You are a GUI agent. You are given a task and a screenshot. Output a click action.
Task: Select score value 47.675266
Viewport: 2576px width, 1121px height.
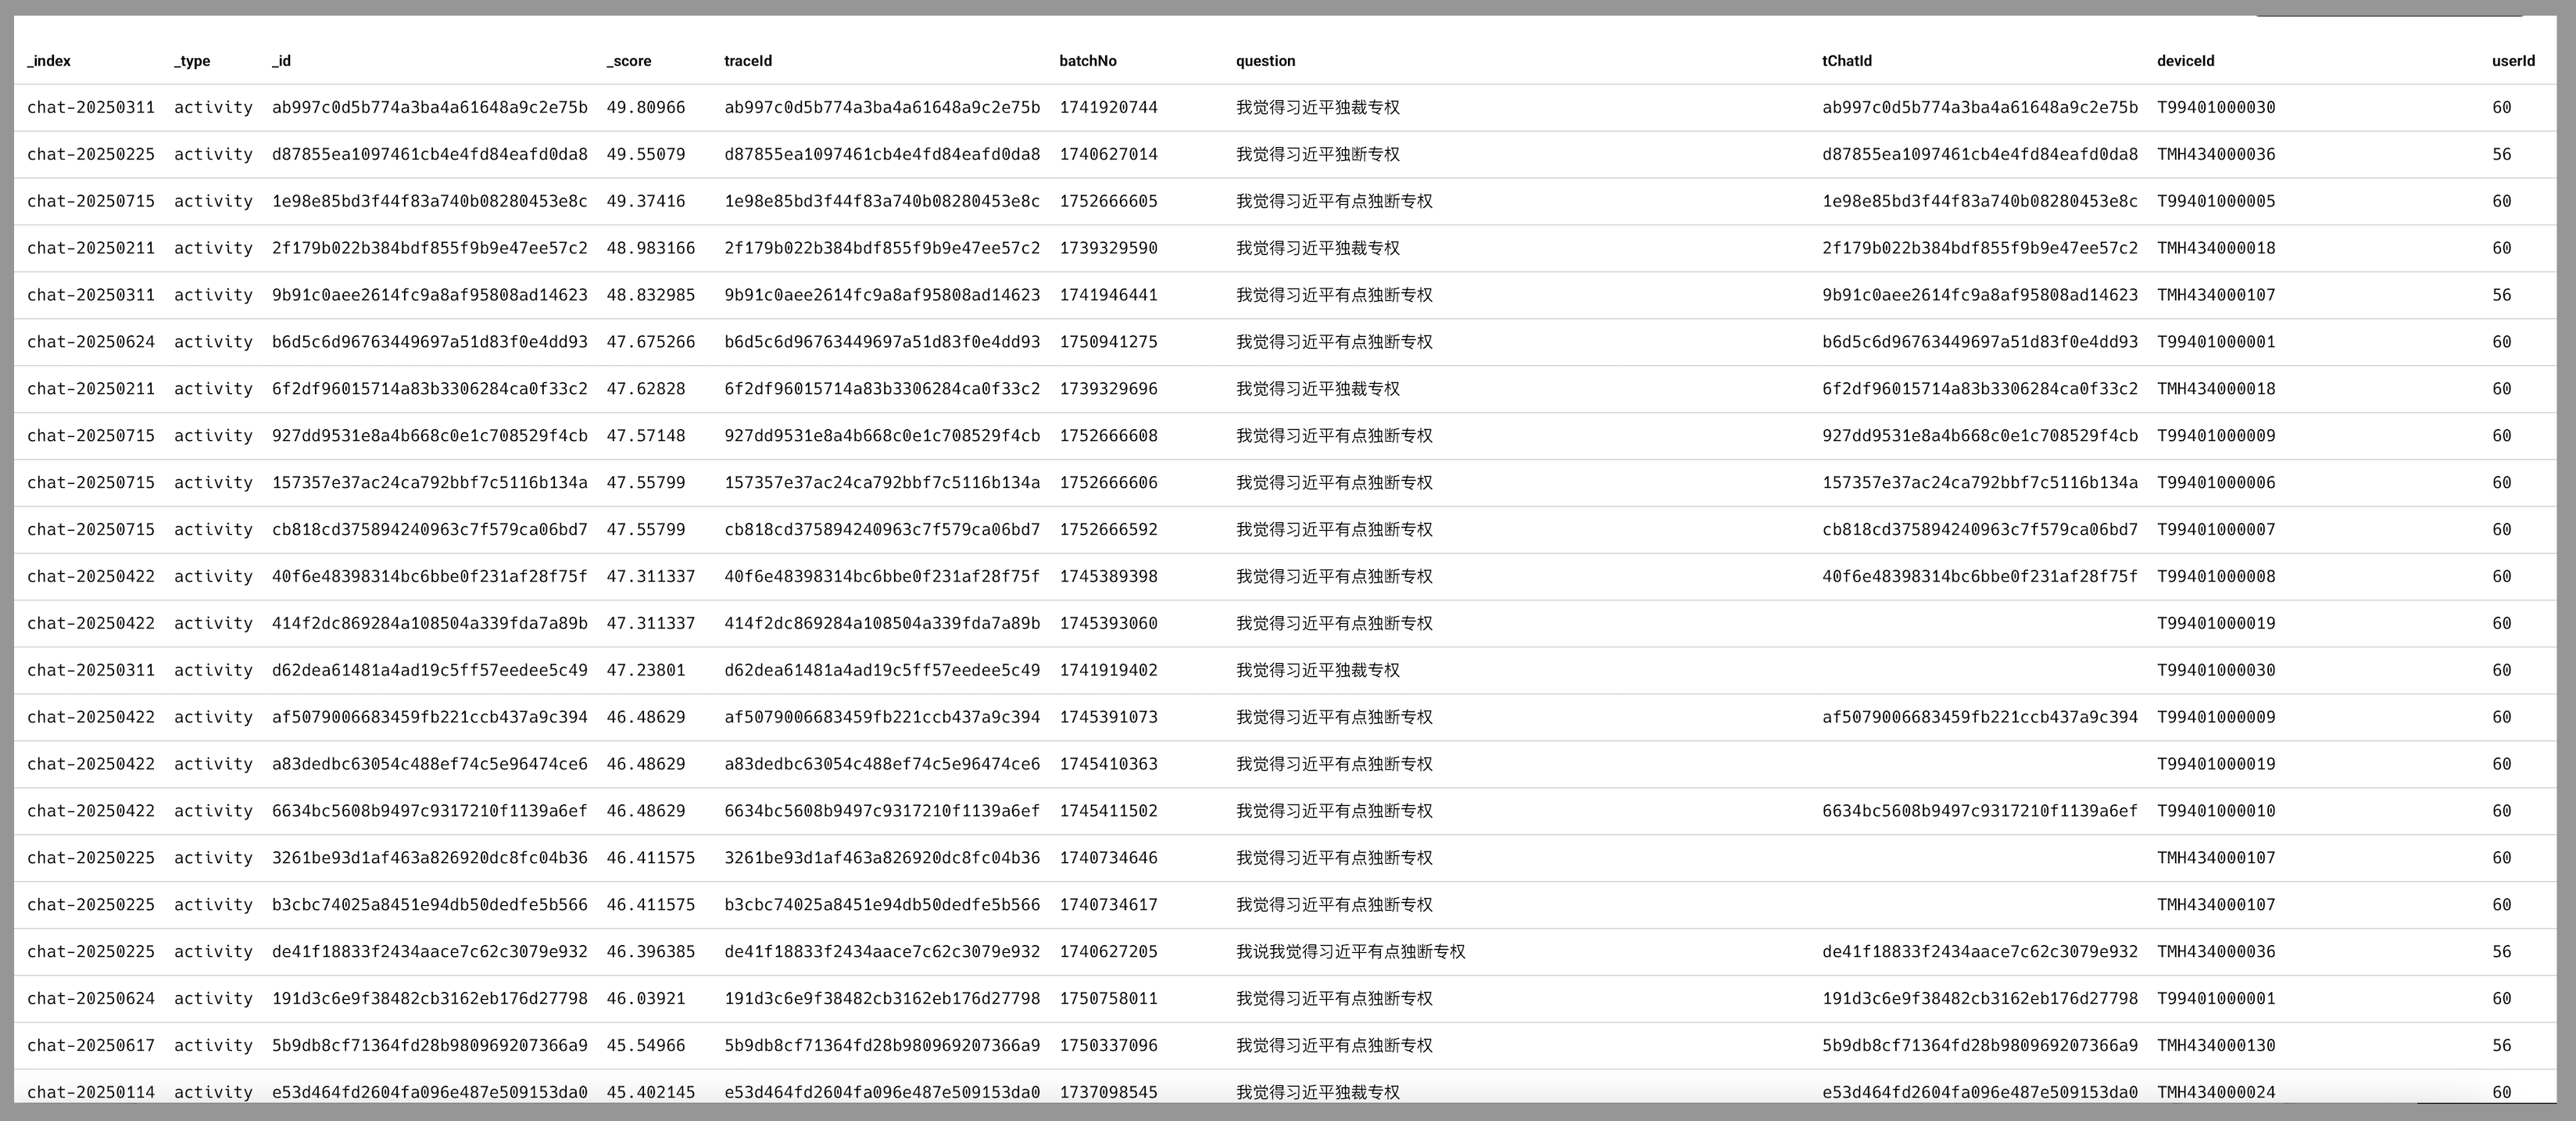coord(651,343)
